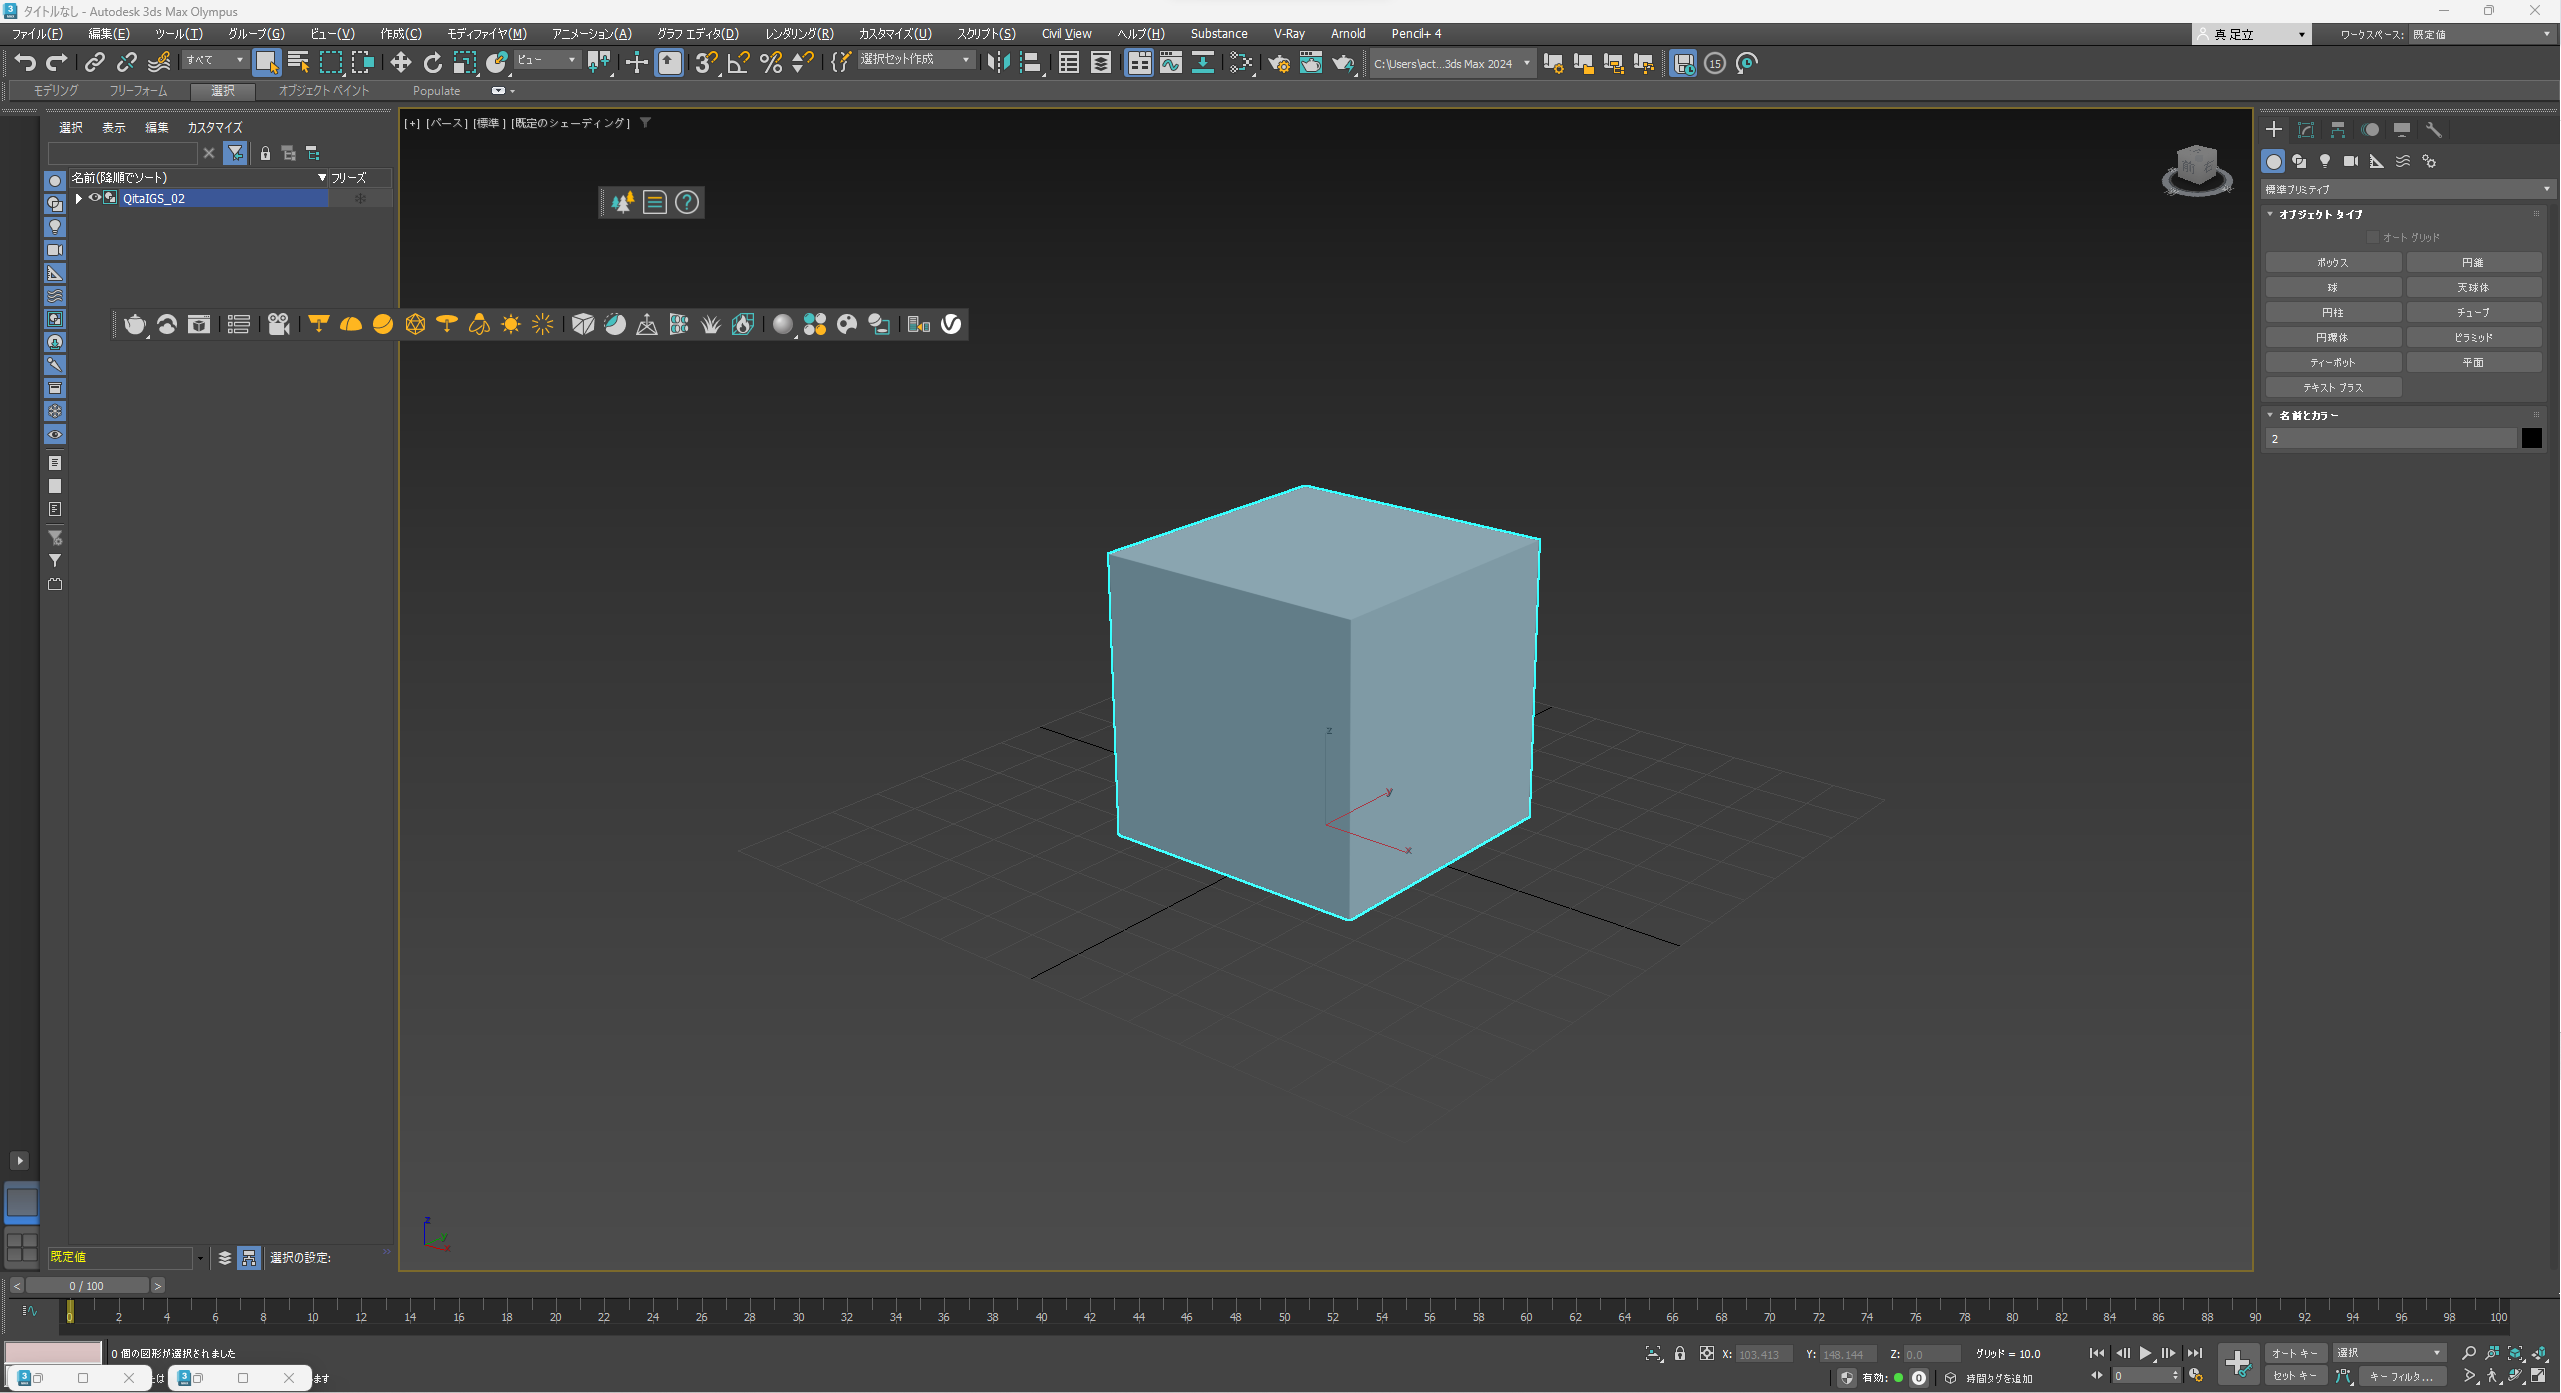The width and height of the screenshot is (2561, 1393).
Task: Open the Modify panel tab icon
Action: point(2306,130)
